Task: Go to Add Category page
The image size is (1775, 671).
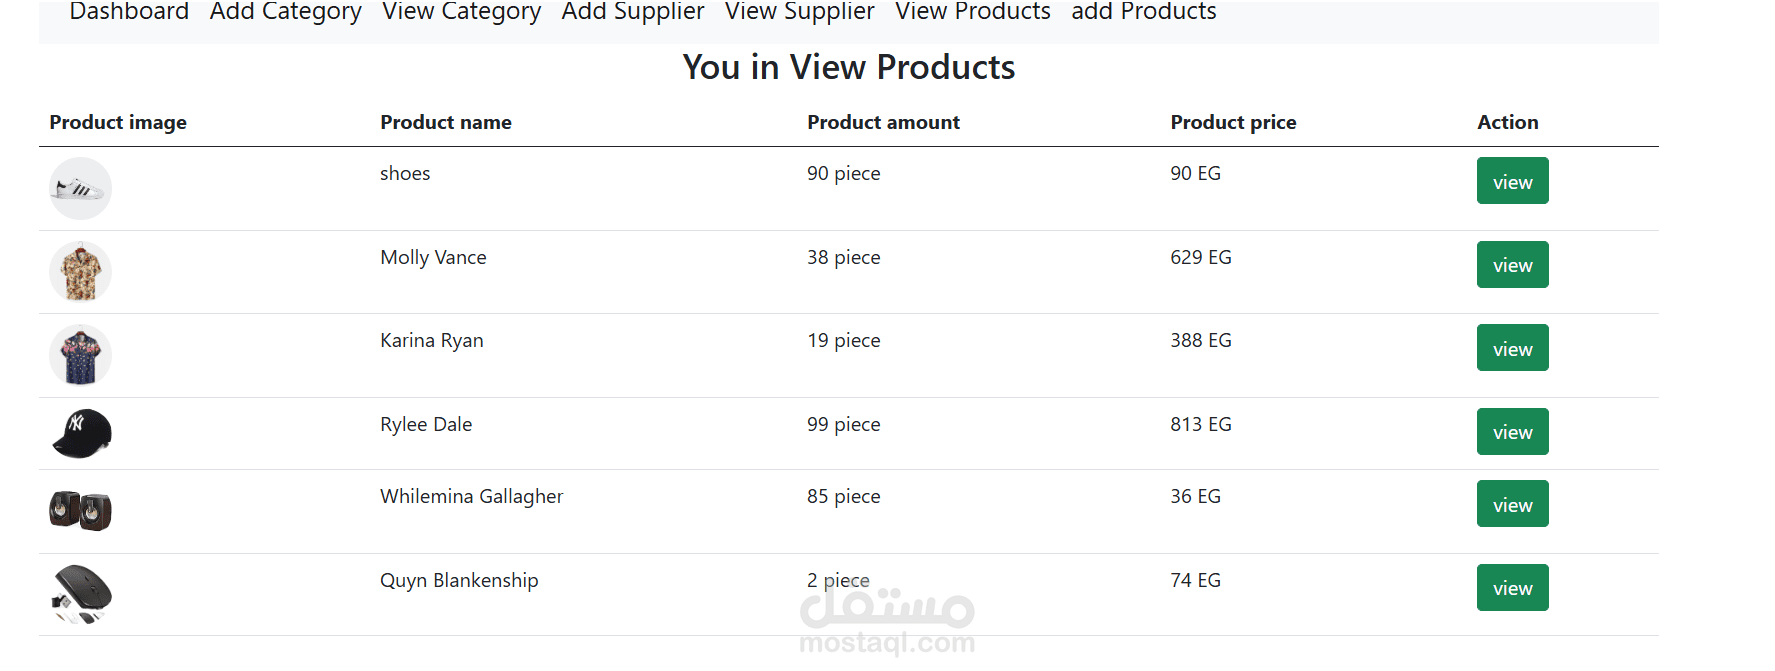Action: pos(285,12)
